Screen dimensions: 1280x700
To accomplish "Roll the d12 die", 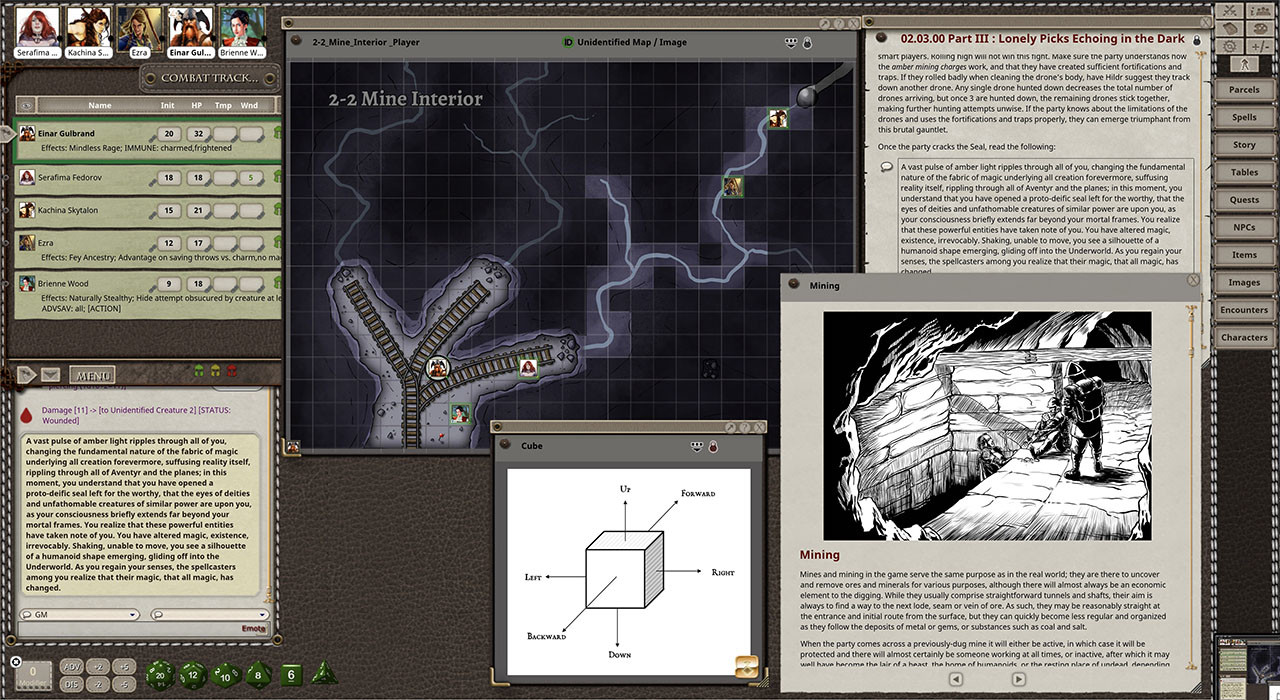I will [x=192, y=676].
